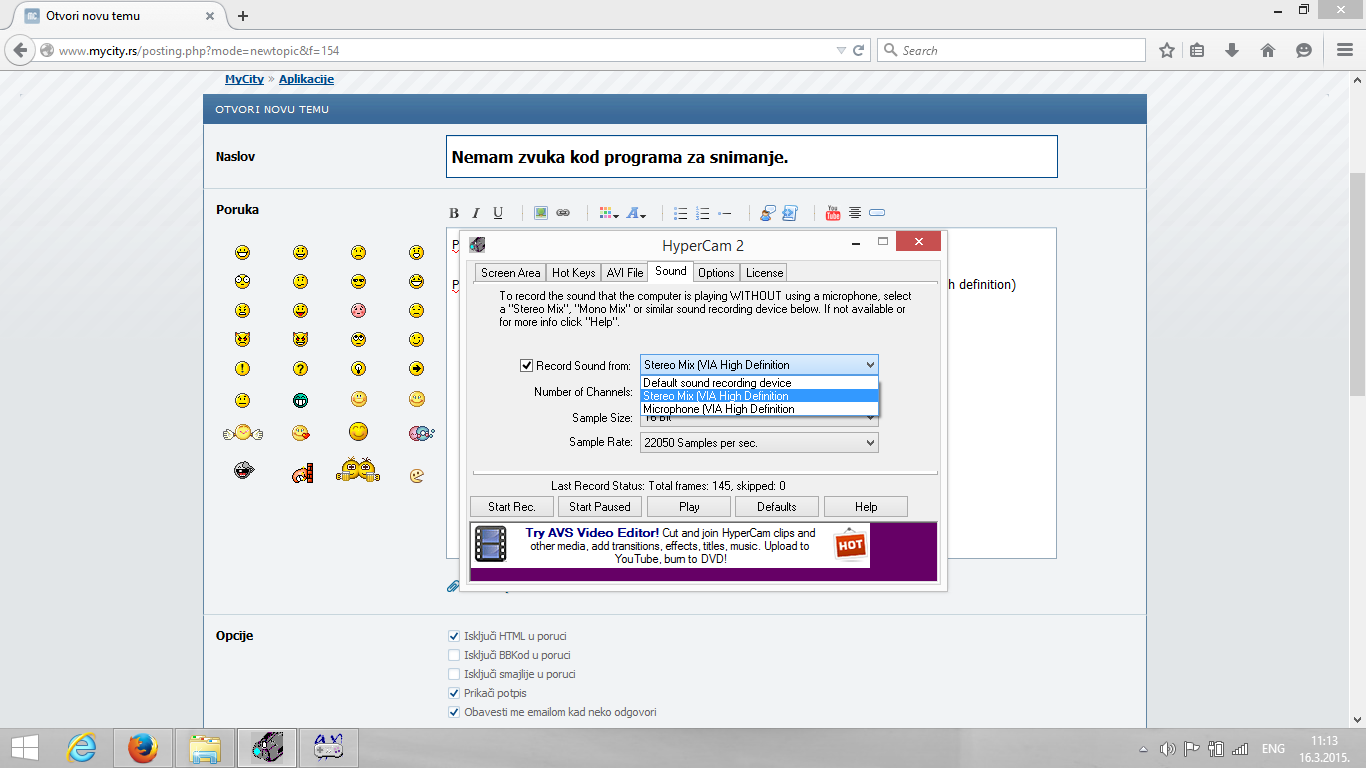This screenshot has width=1366, height=768.
Task: Insert the exclamation mark smiley
Action: [x=243, y=369]
